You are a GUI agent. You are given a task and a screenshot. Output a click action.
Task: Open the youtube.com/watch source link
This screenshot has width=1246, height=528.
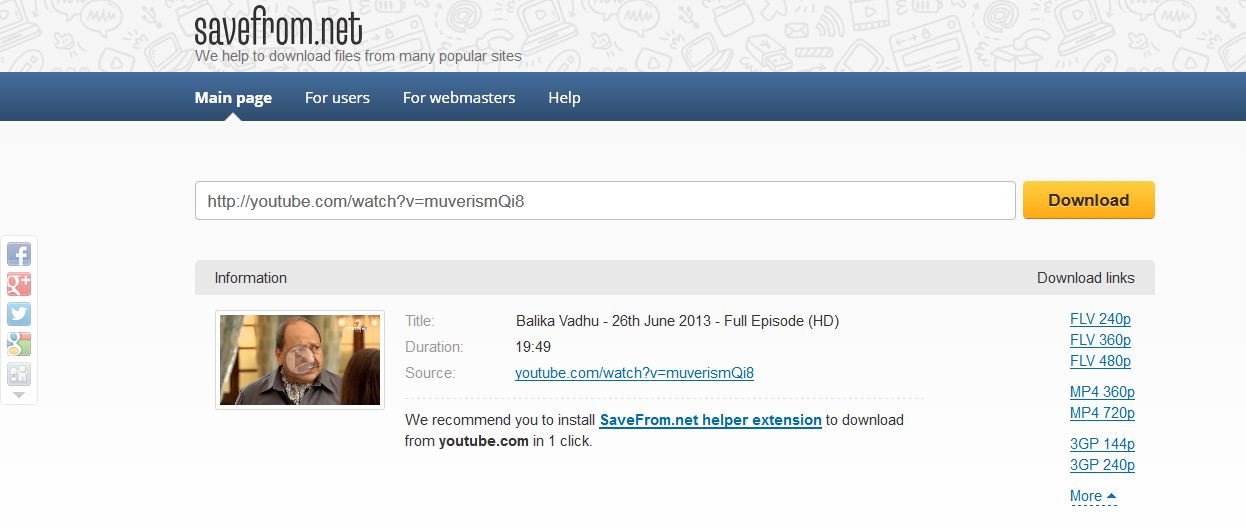(634, 373)
